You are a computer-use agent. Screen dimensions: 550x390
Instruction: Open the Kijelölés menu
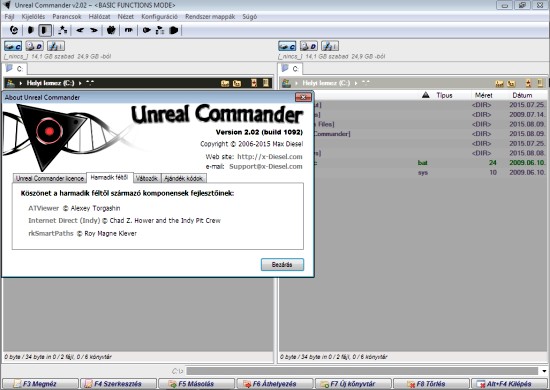tap(33, 16)
